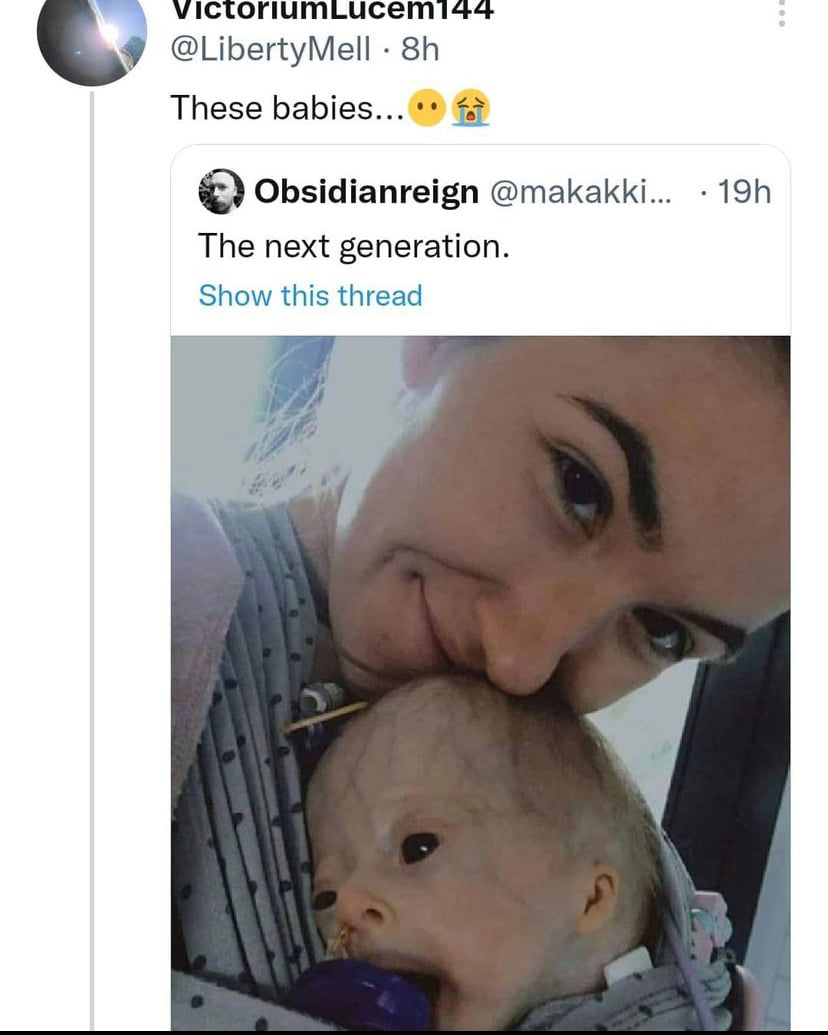Open VictoriumLucem144's round profile avatar
Viewport: 828px width, 1035px height.
click(91, 38)
